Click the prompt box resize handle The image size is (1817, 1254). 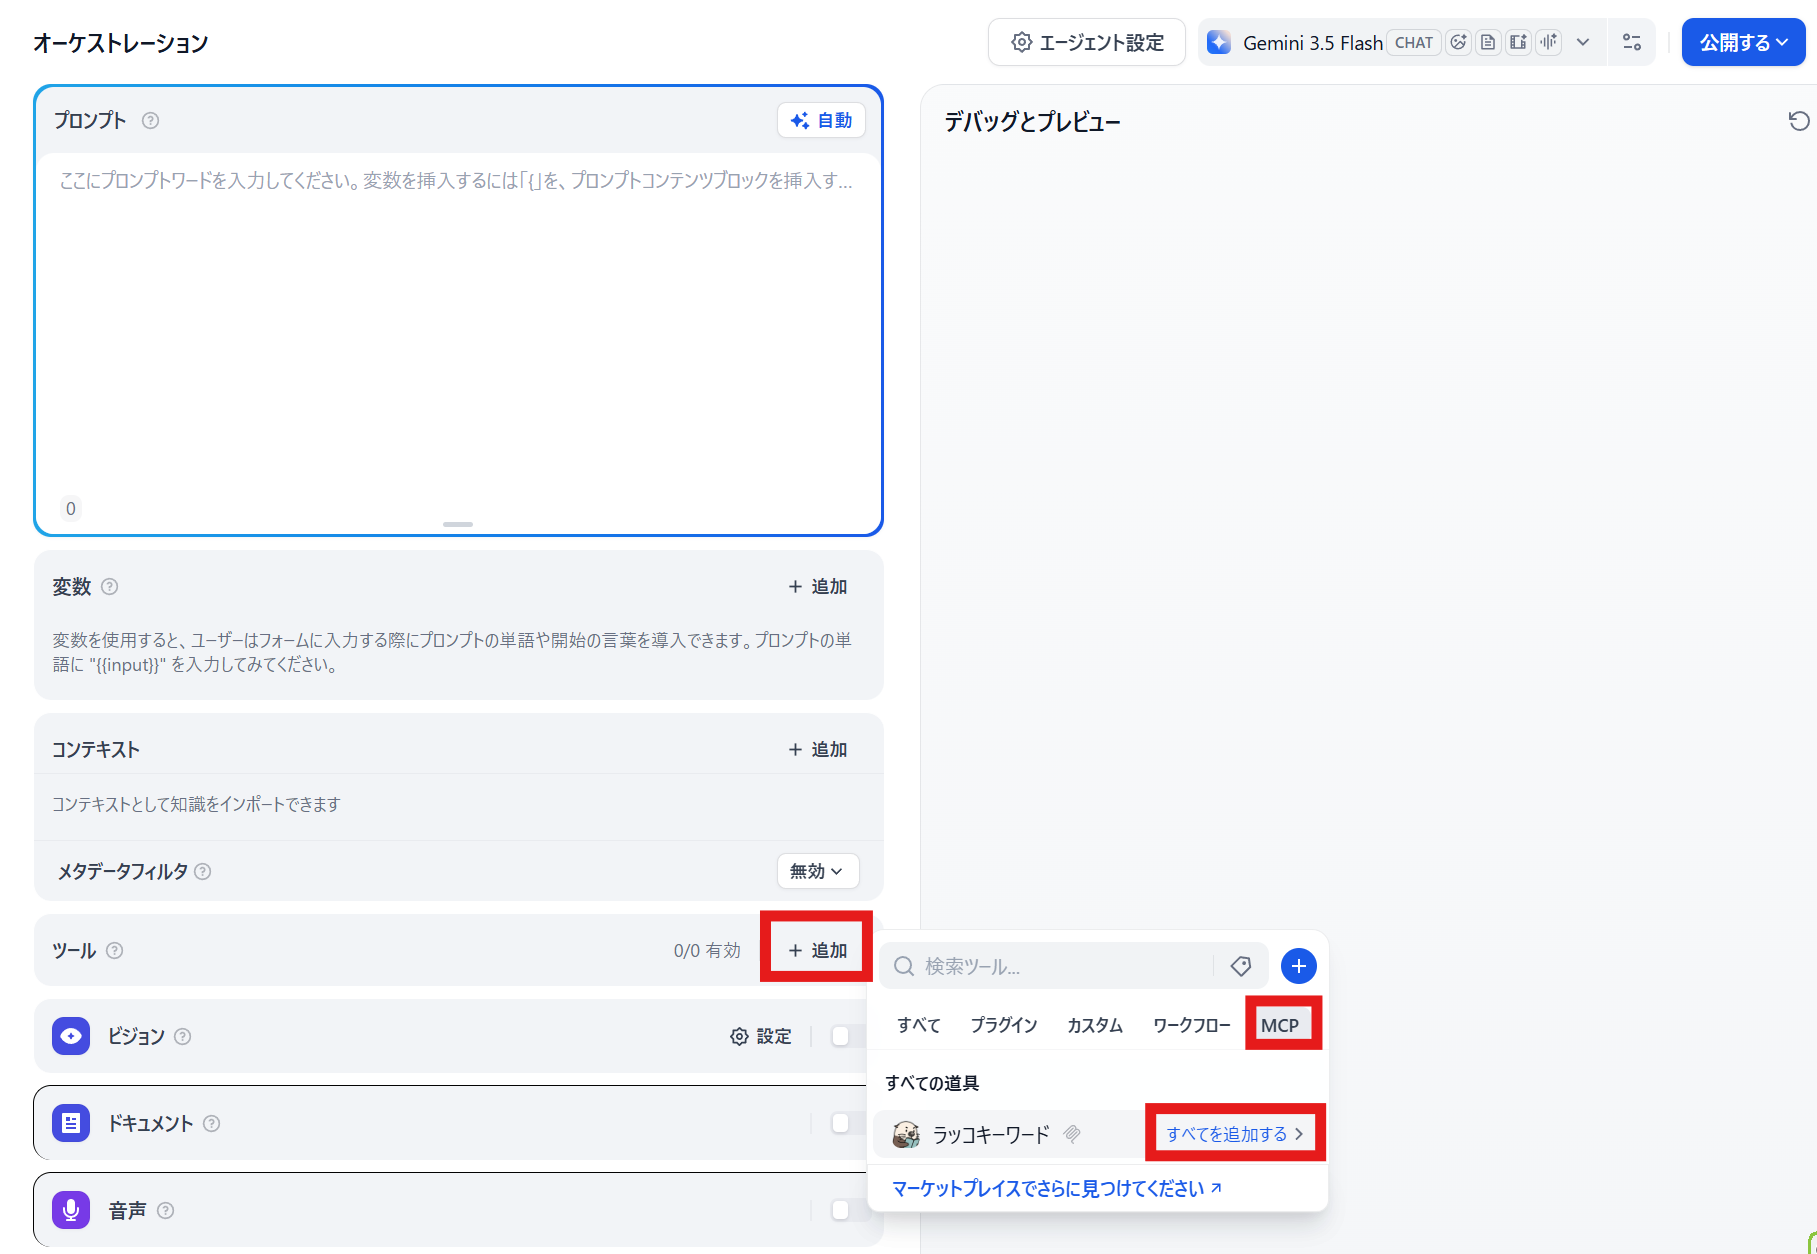tap(458, 524)
